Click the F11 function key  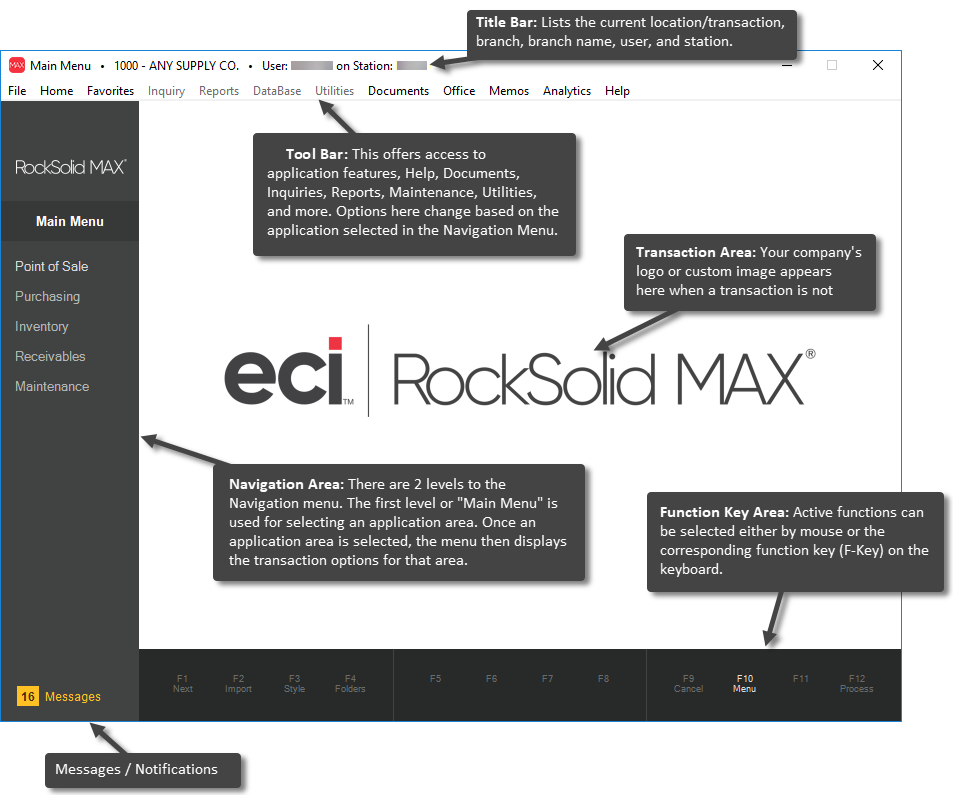pyautogui.click(x=800, y=679)
